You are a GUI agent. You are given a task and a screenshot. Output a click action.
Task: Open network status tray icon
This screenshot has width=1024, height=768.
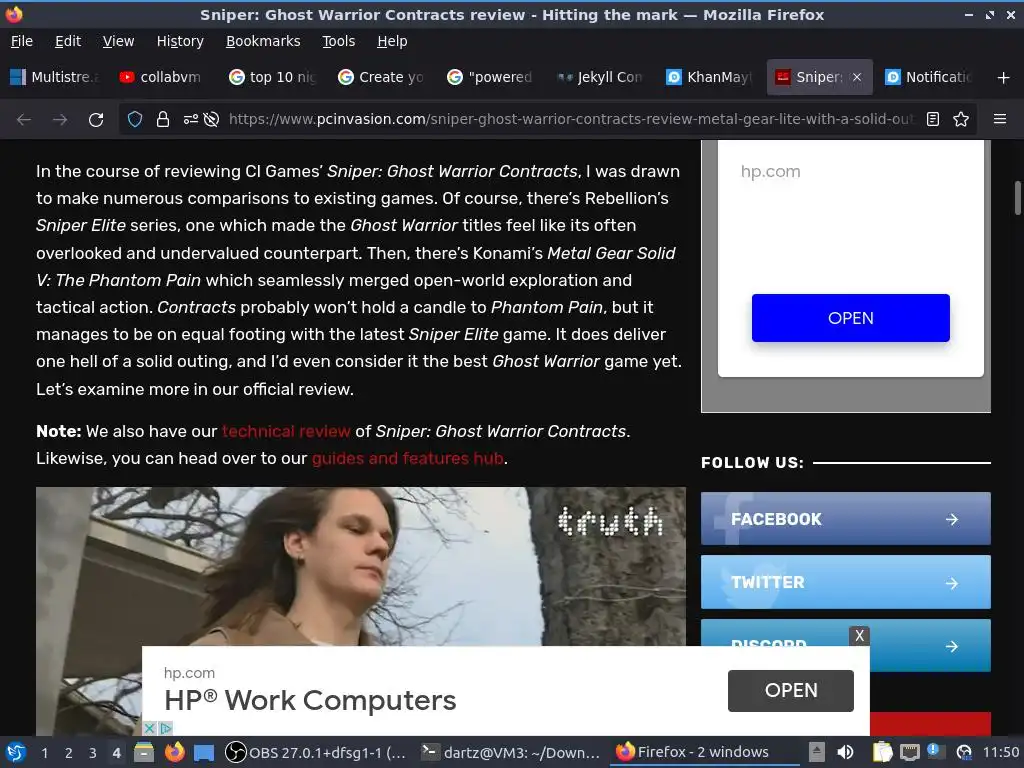(909, 752)
